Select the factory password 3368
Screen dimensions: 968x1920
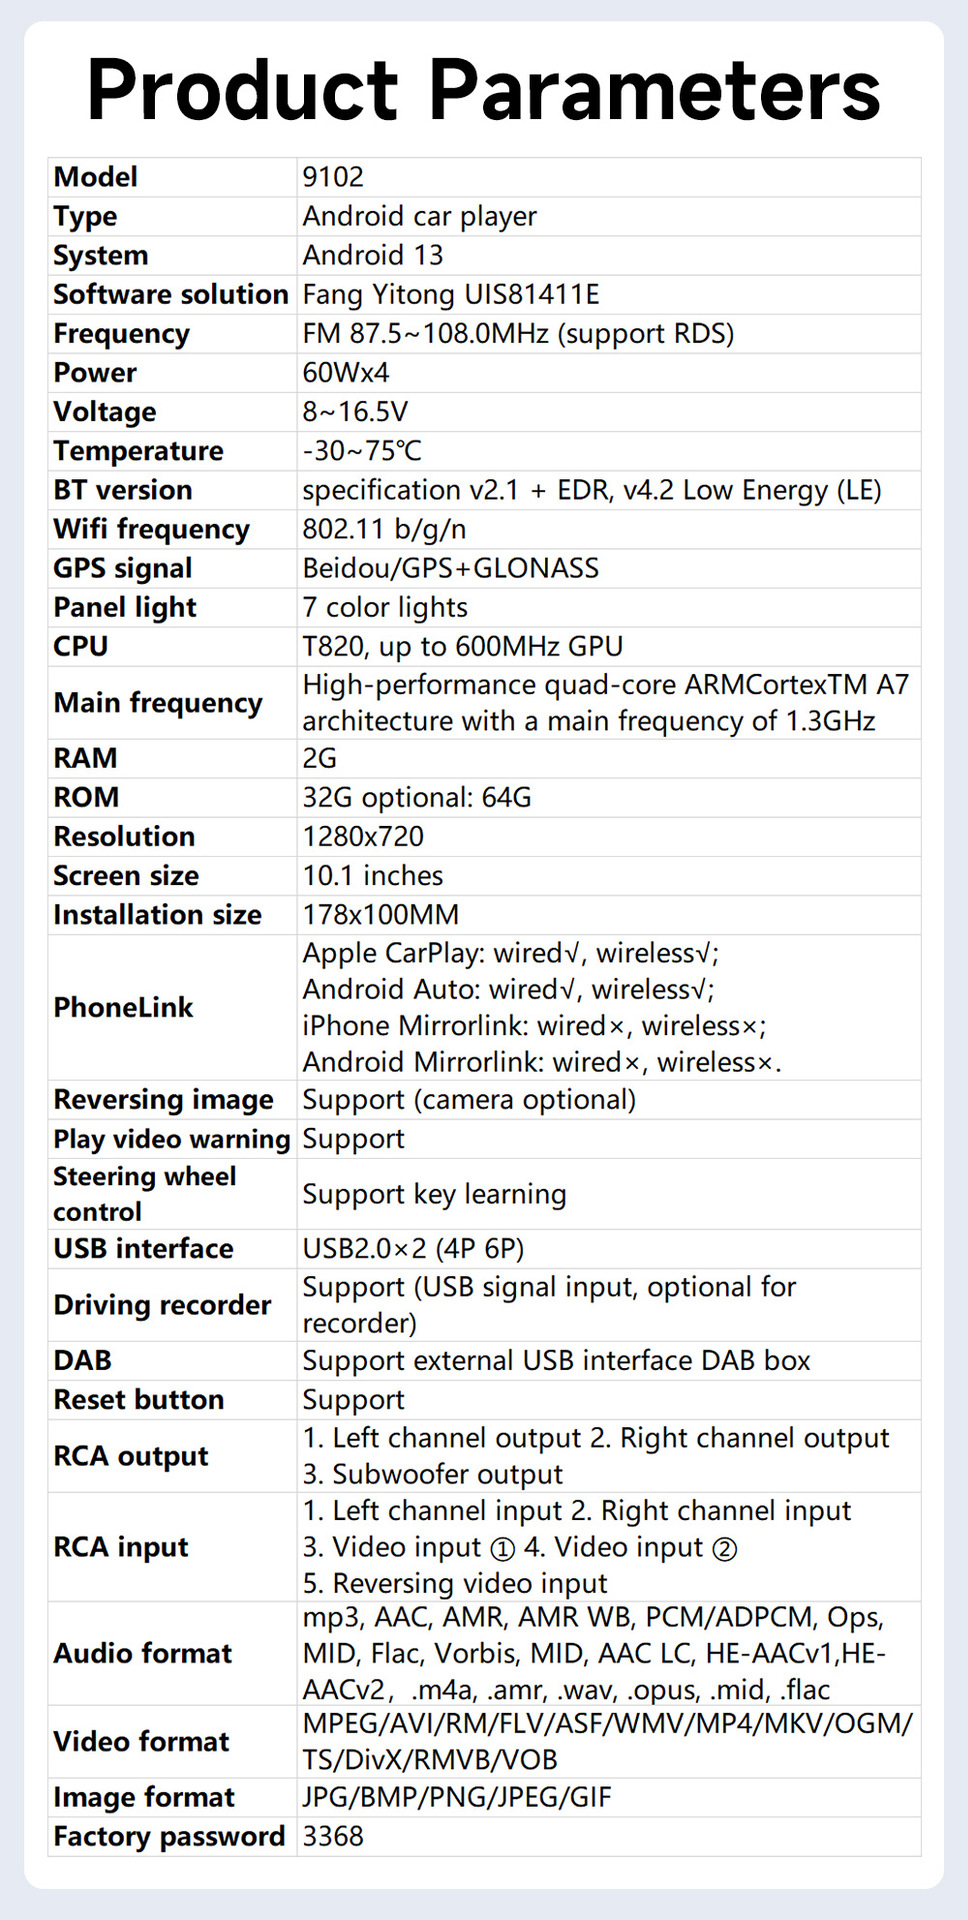[x=333, y=1836]
